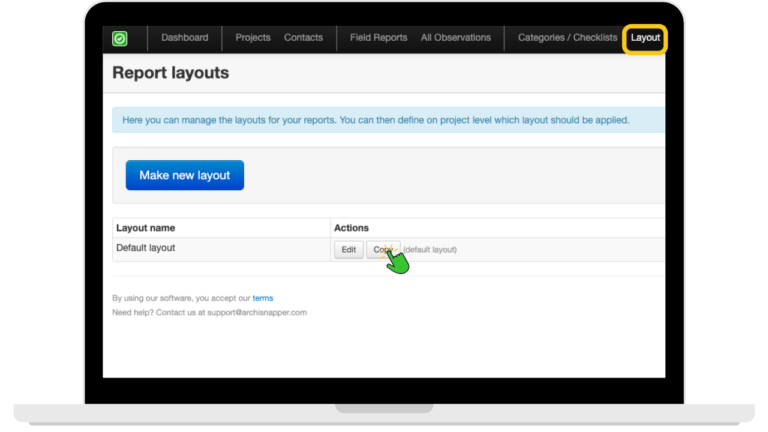
Task: Click the blue info banner about managing layouts
Action: coord(388,120)
